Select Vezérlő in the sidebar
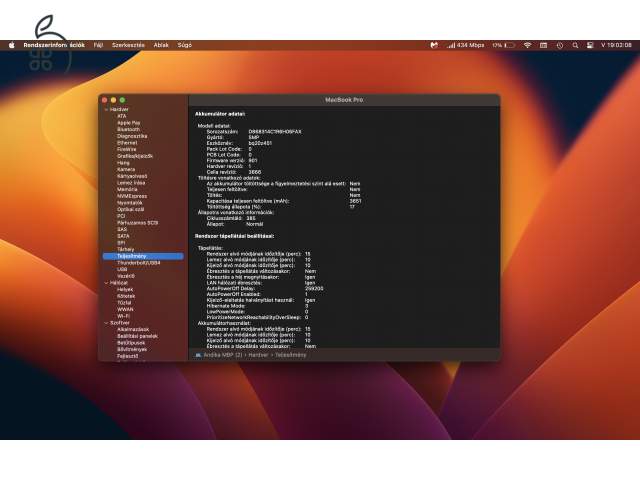This screenshot has height=480, width=640. (126, 276)
